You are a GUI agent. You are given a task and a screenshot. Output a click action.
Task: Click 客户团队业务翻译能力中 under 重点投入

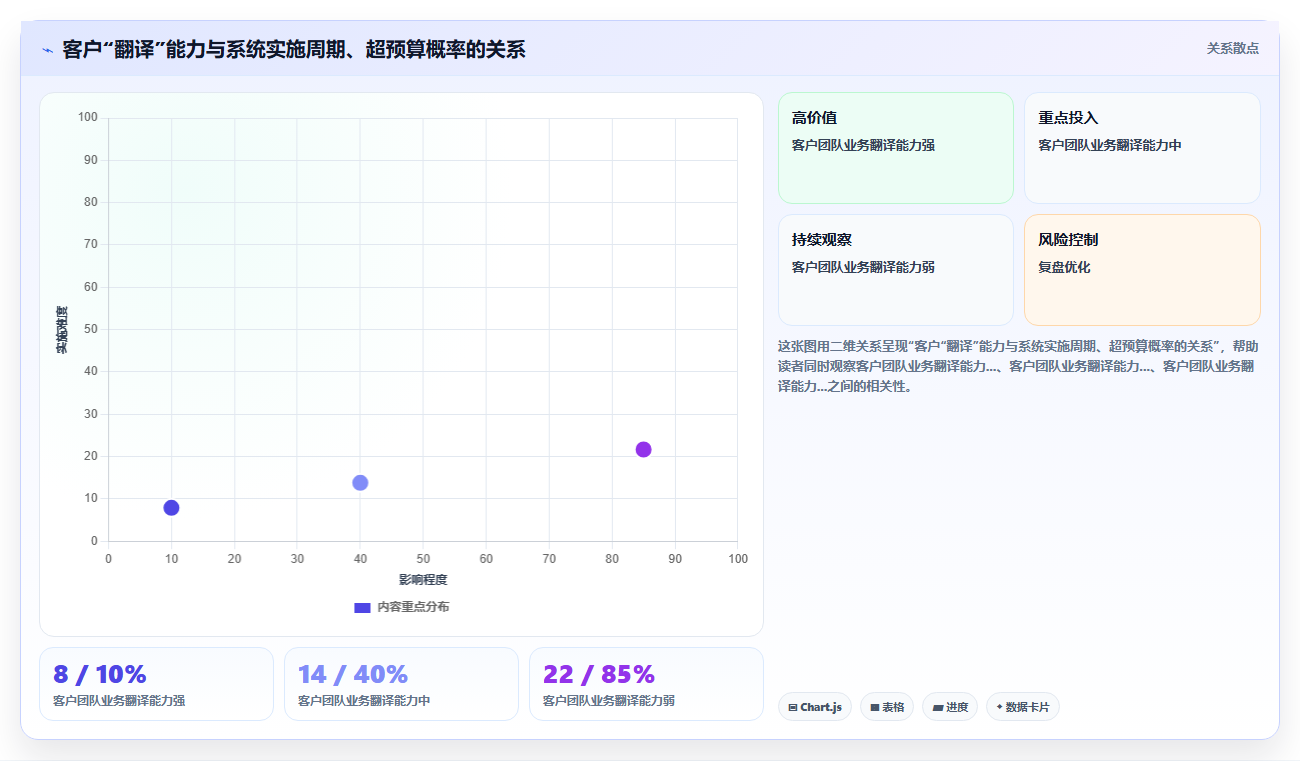point(1110,145)
